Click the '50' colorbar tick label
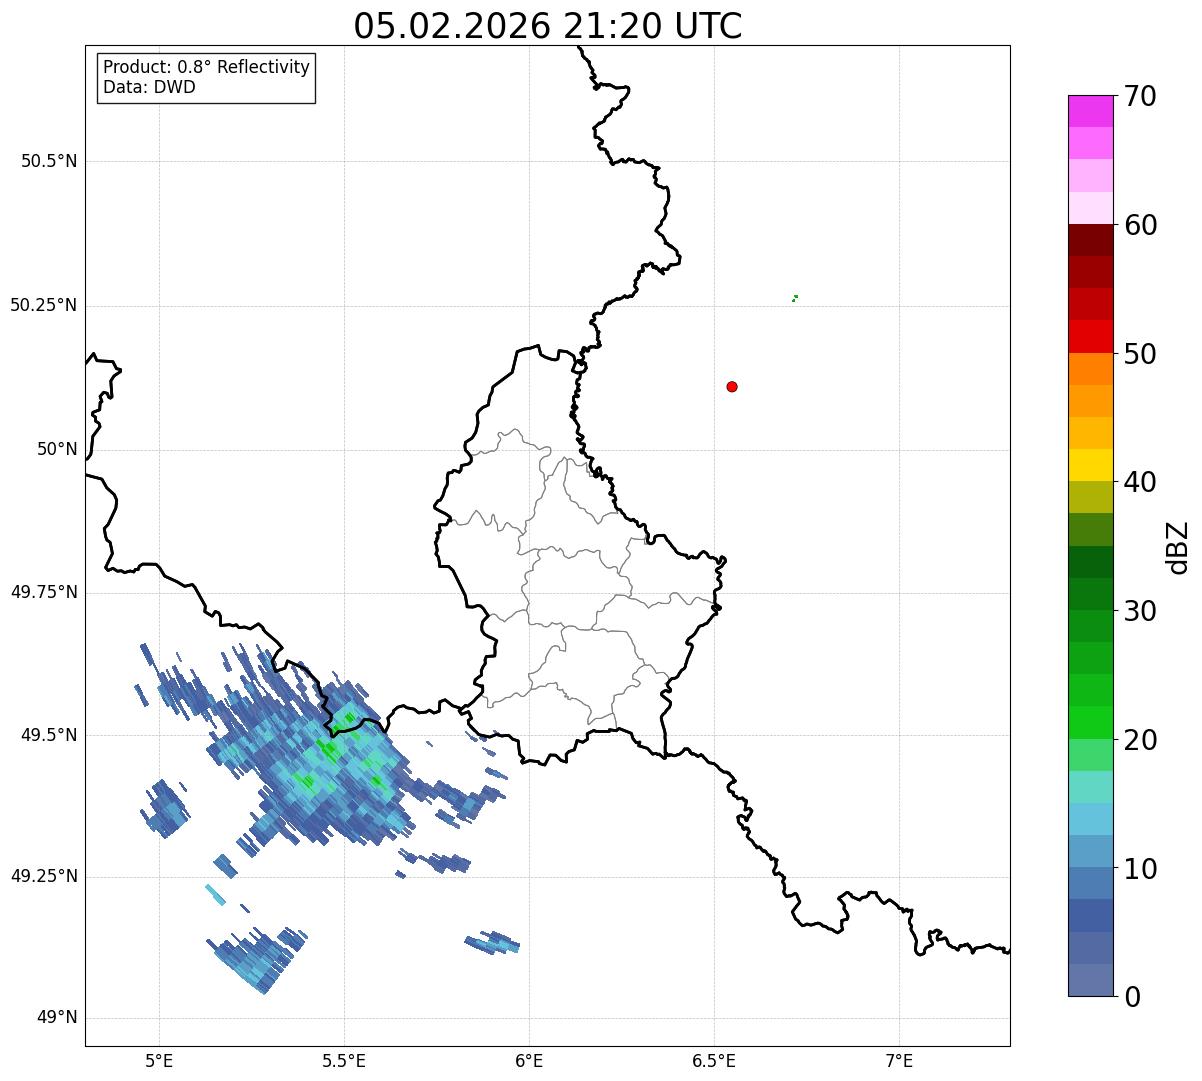1202x1081 pixels. pos(1140,354)
